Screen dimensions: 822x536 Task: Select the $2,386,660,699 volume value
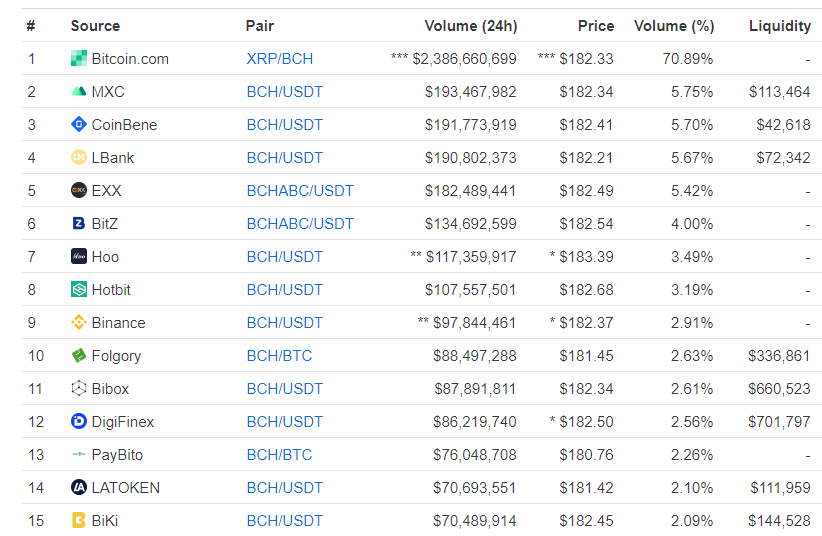(464, 59)
